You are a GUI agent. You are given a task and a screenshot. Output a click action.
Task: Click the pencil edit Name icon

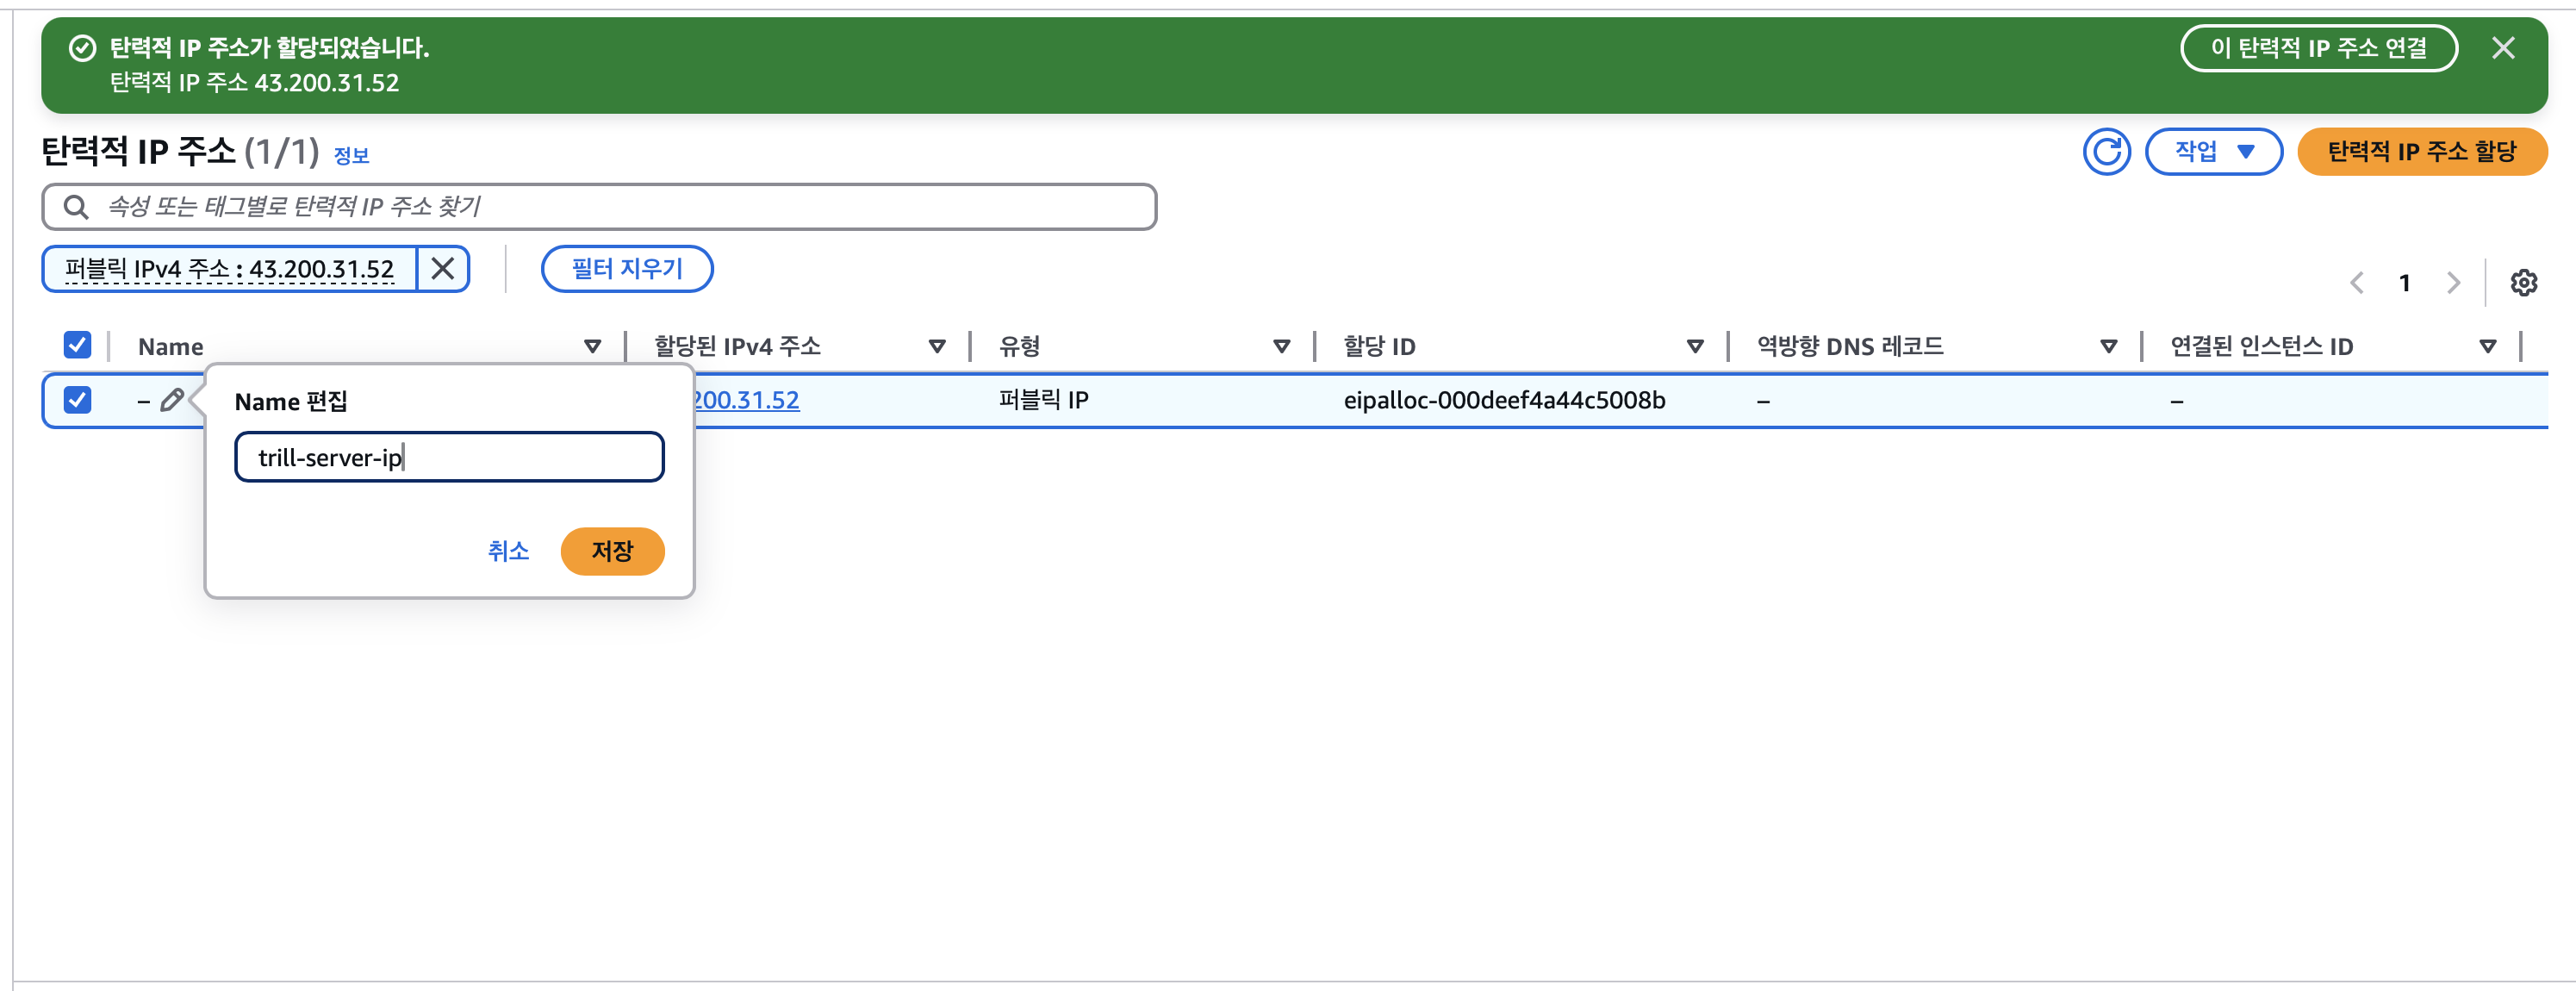pos(172,400)
